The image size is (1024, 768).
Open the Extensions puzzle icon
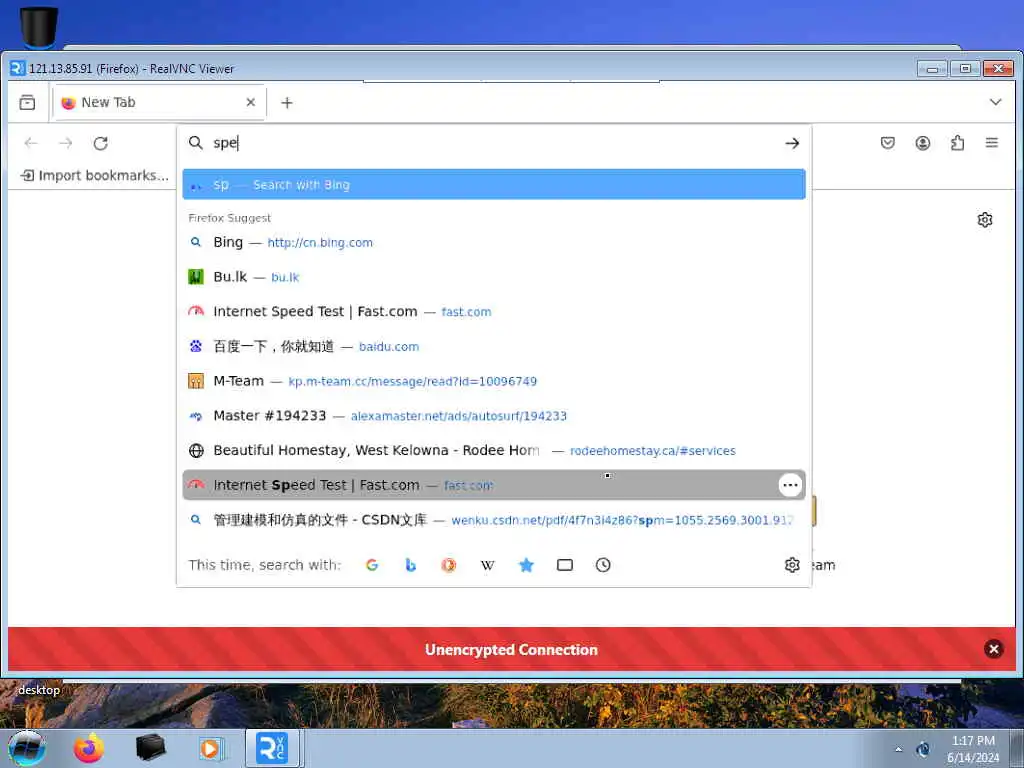(x=957, y=143)
